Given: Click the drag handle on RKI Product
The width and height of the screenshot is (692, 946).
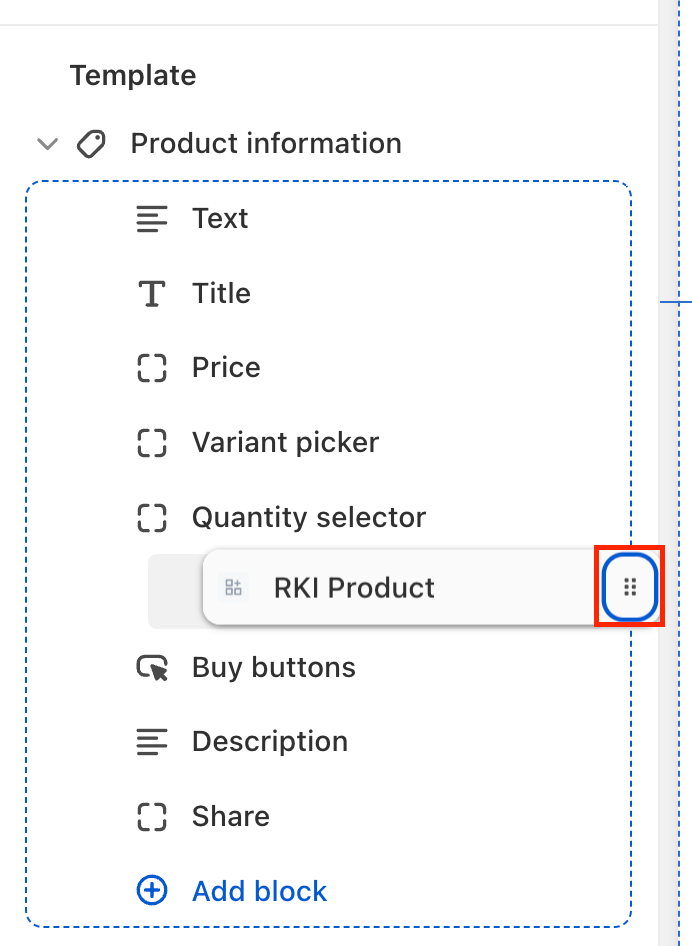Looking at the screenshot, I should [630, 587].
